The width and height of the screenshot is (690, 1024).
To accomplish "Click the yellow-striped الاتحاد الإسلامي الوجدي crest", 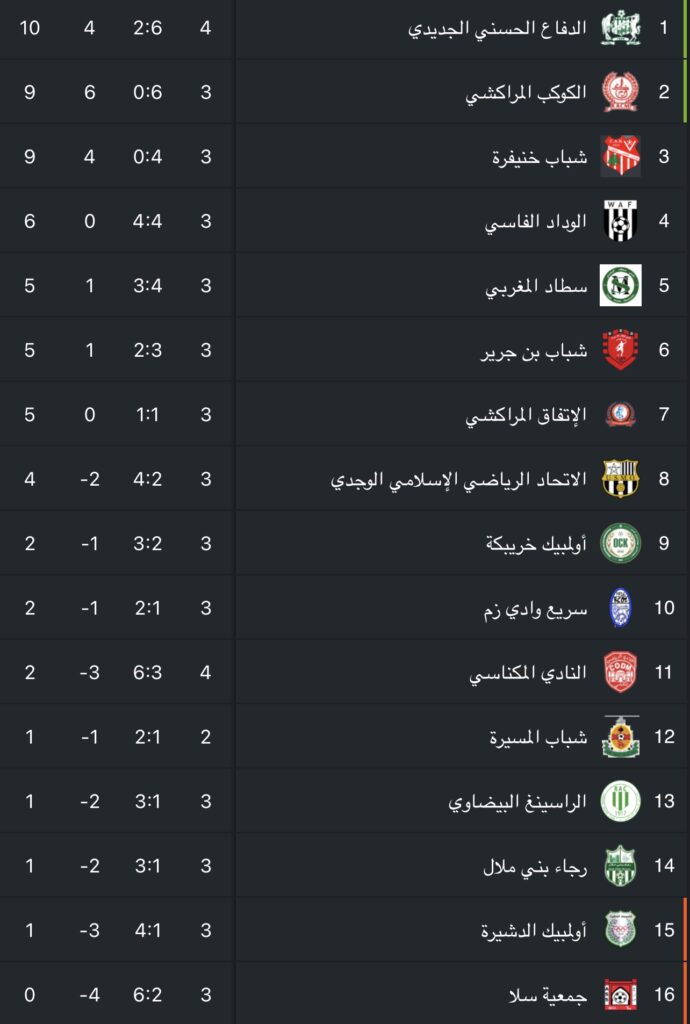I will point(620,479).
